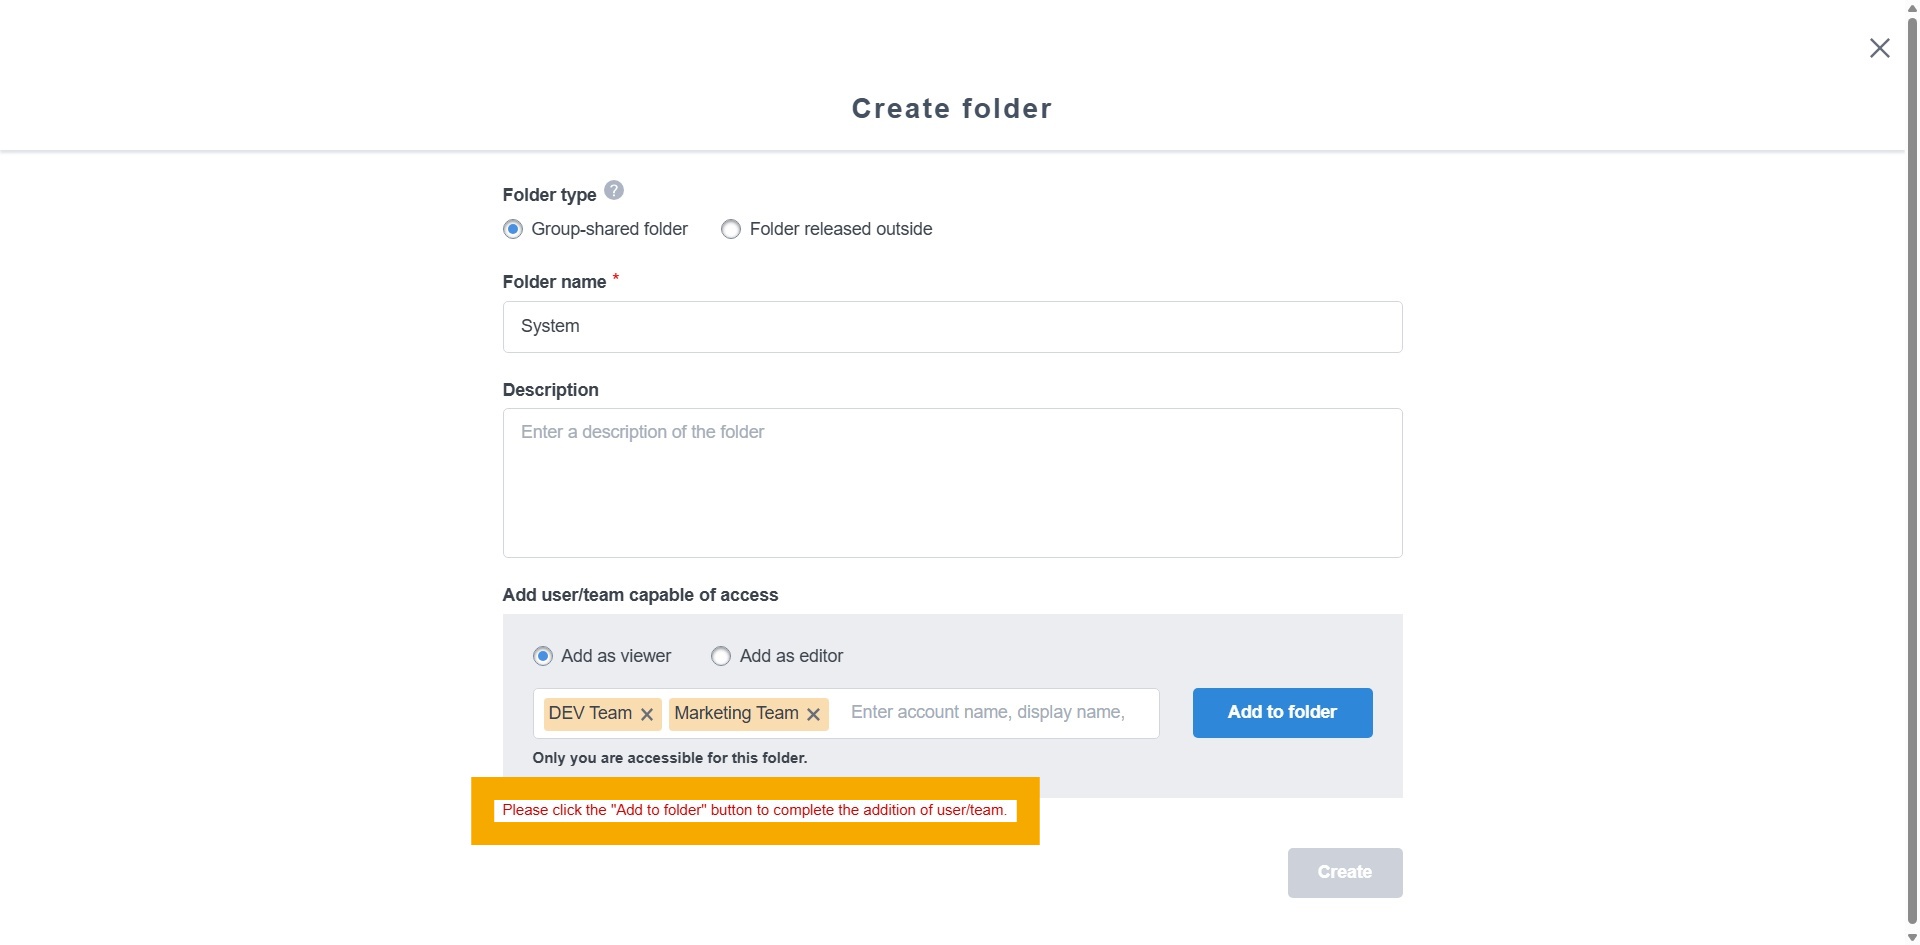1920x945 pixels.
Task: Click the vertical scrollbar track
Action: tap(1911, 500)
